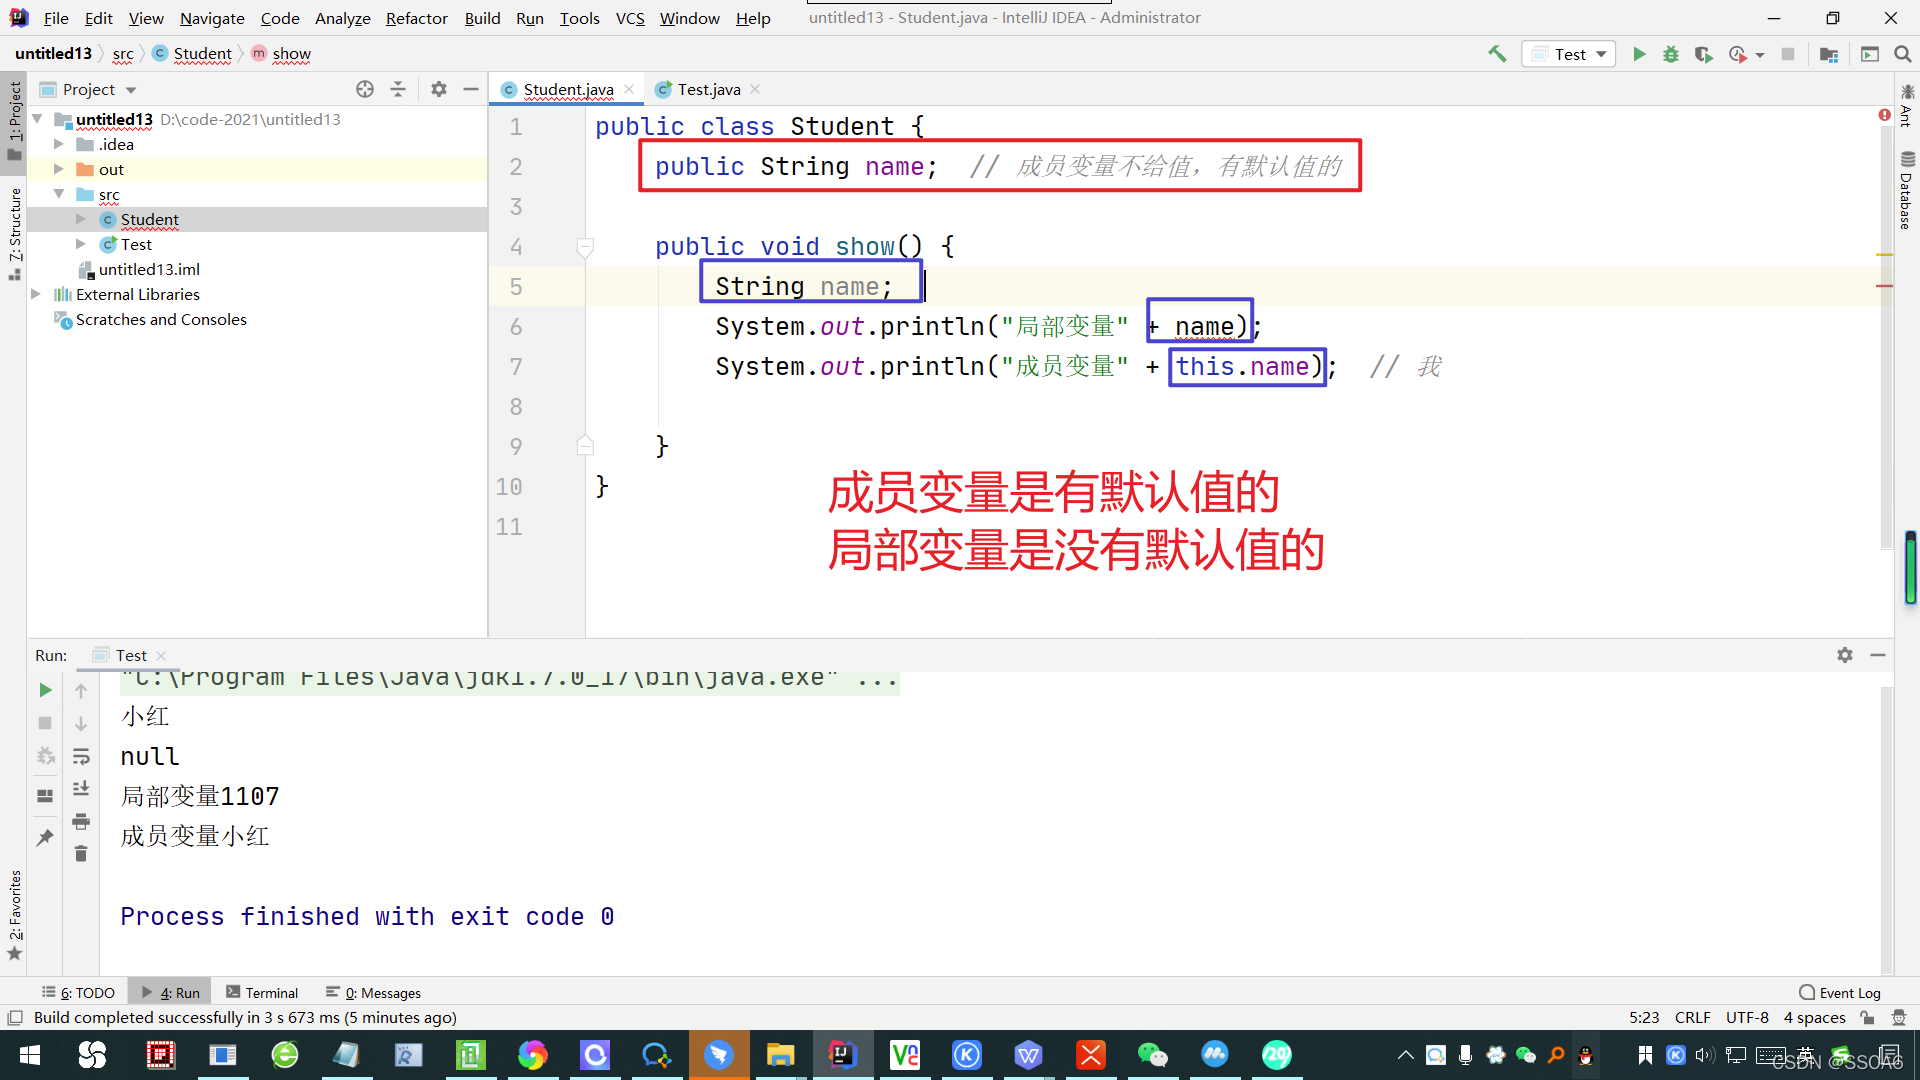The image size is (1920, 1080).
Task: Open Project panel settings gear
Action: pos(439,89)
